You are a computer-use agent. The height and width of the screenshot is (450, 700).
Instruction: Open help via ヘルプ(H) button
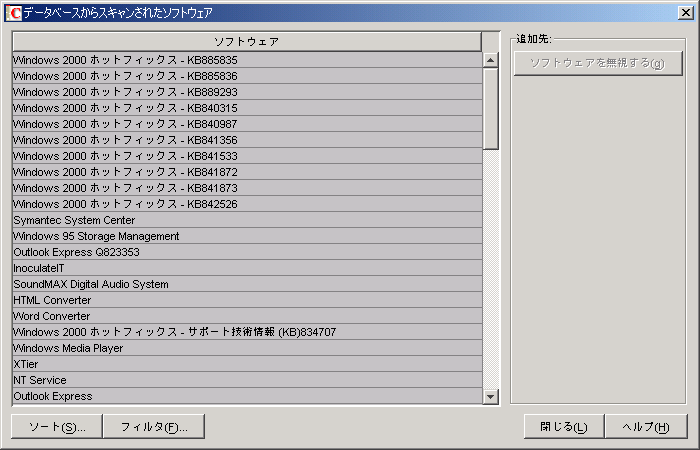point(646,426)
